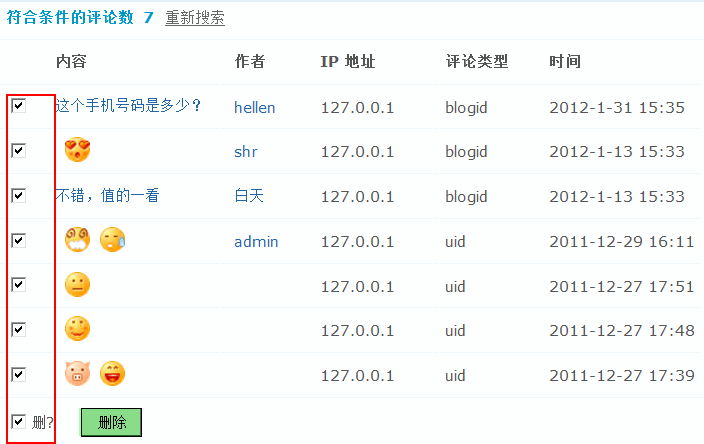The width and height of the screenshot is (704, 444).
Task: Click the 内容 column header
Action: point(71,62)
